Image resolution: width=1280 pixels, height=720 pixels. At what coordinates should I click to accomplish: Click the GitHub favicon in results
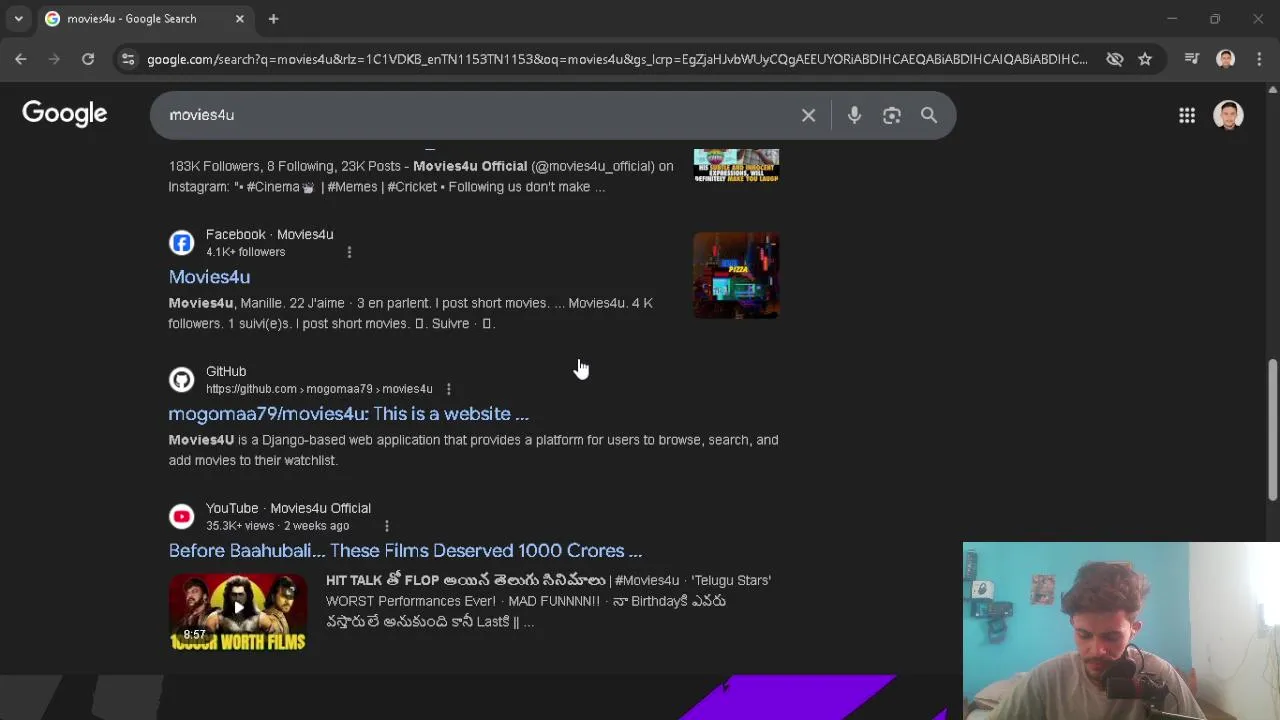click(x=181, y=380)
